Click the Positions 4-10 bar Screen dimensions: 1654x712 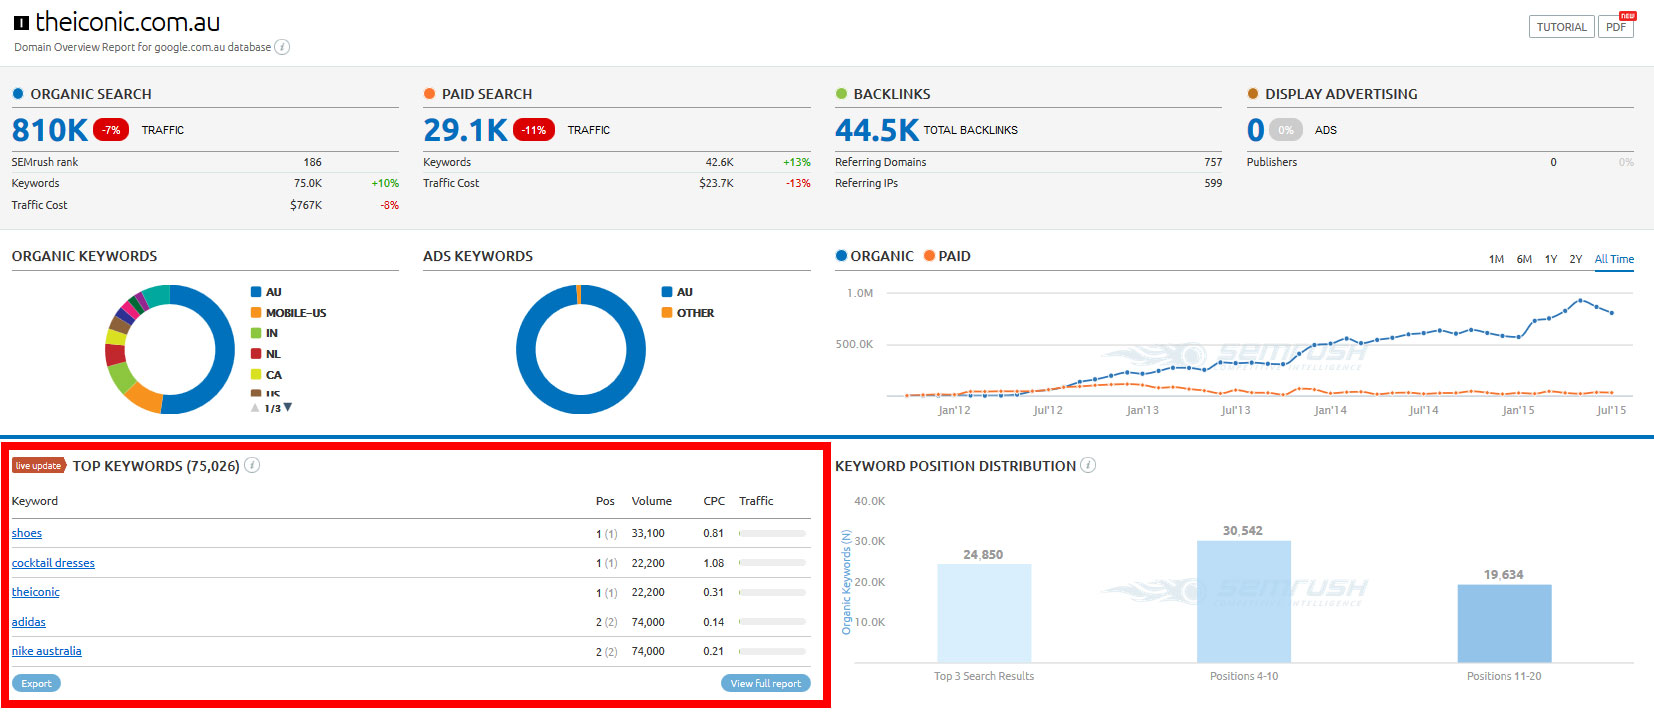(x=1244, y=601)
